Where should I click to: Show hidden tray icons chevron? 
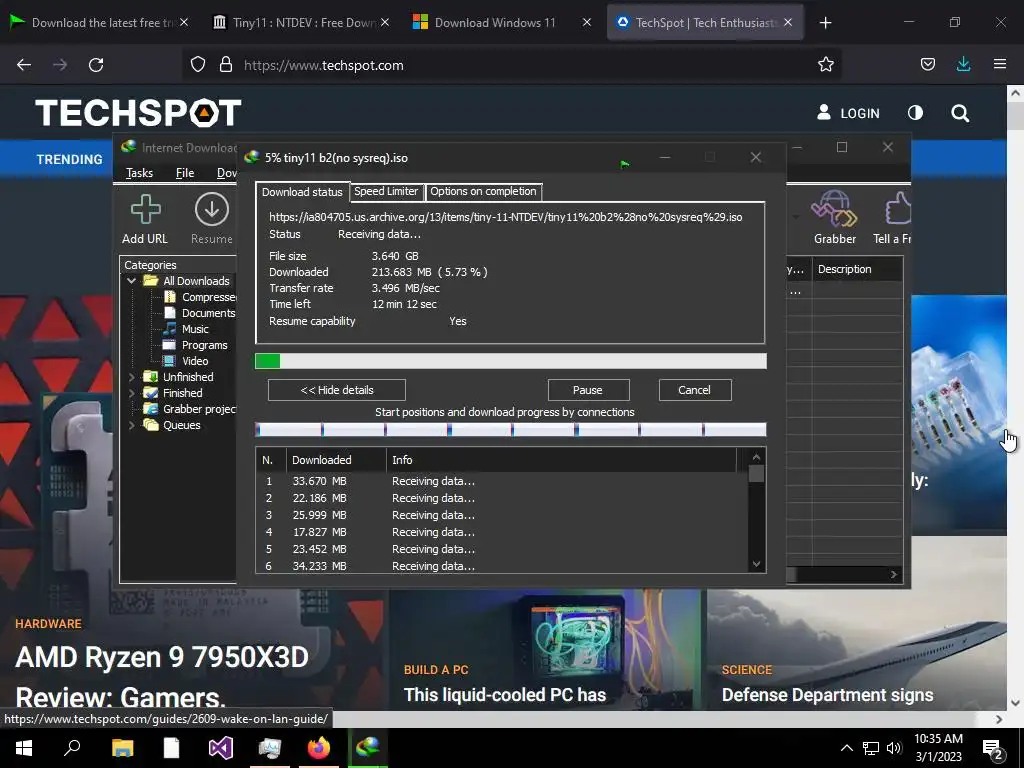[x=846, y=748]
